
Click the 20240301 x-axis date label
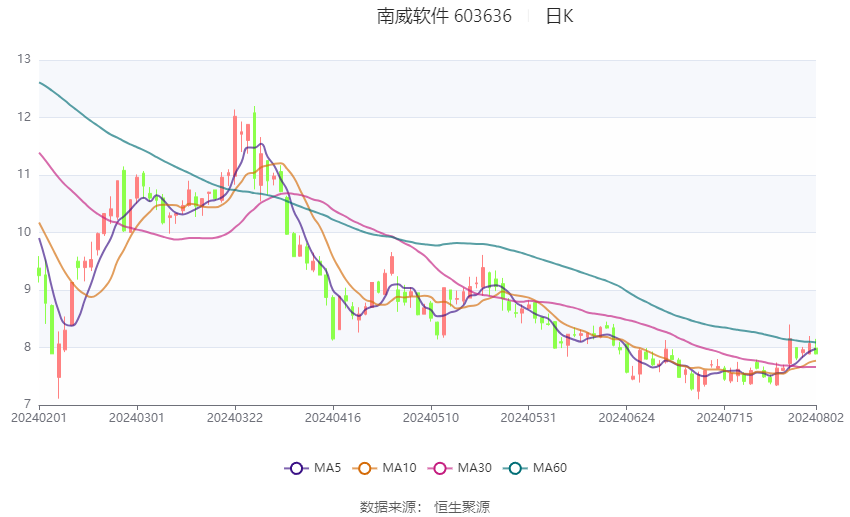(x=136, y=418)
